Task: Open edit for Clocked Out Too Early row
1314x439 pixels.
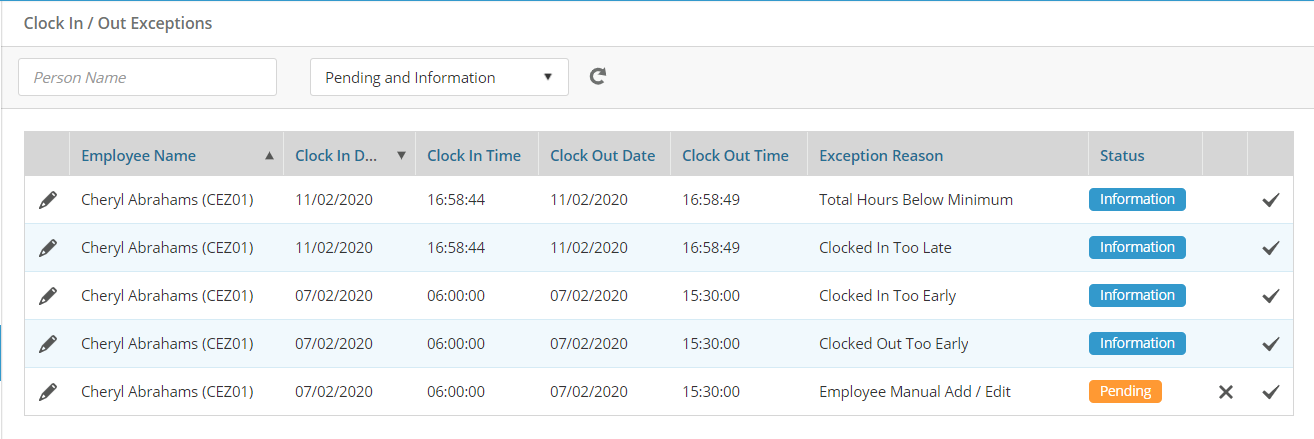Action: (47, 344)
